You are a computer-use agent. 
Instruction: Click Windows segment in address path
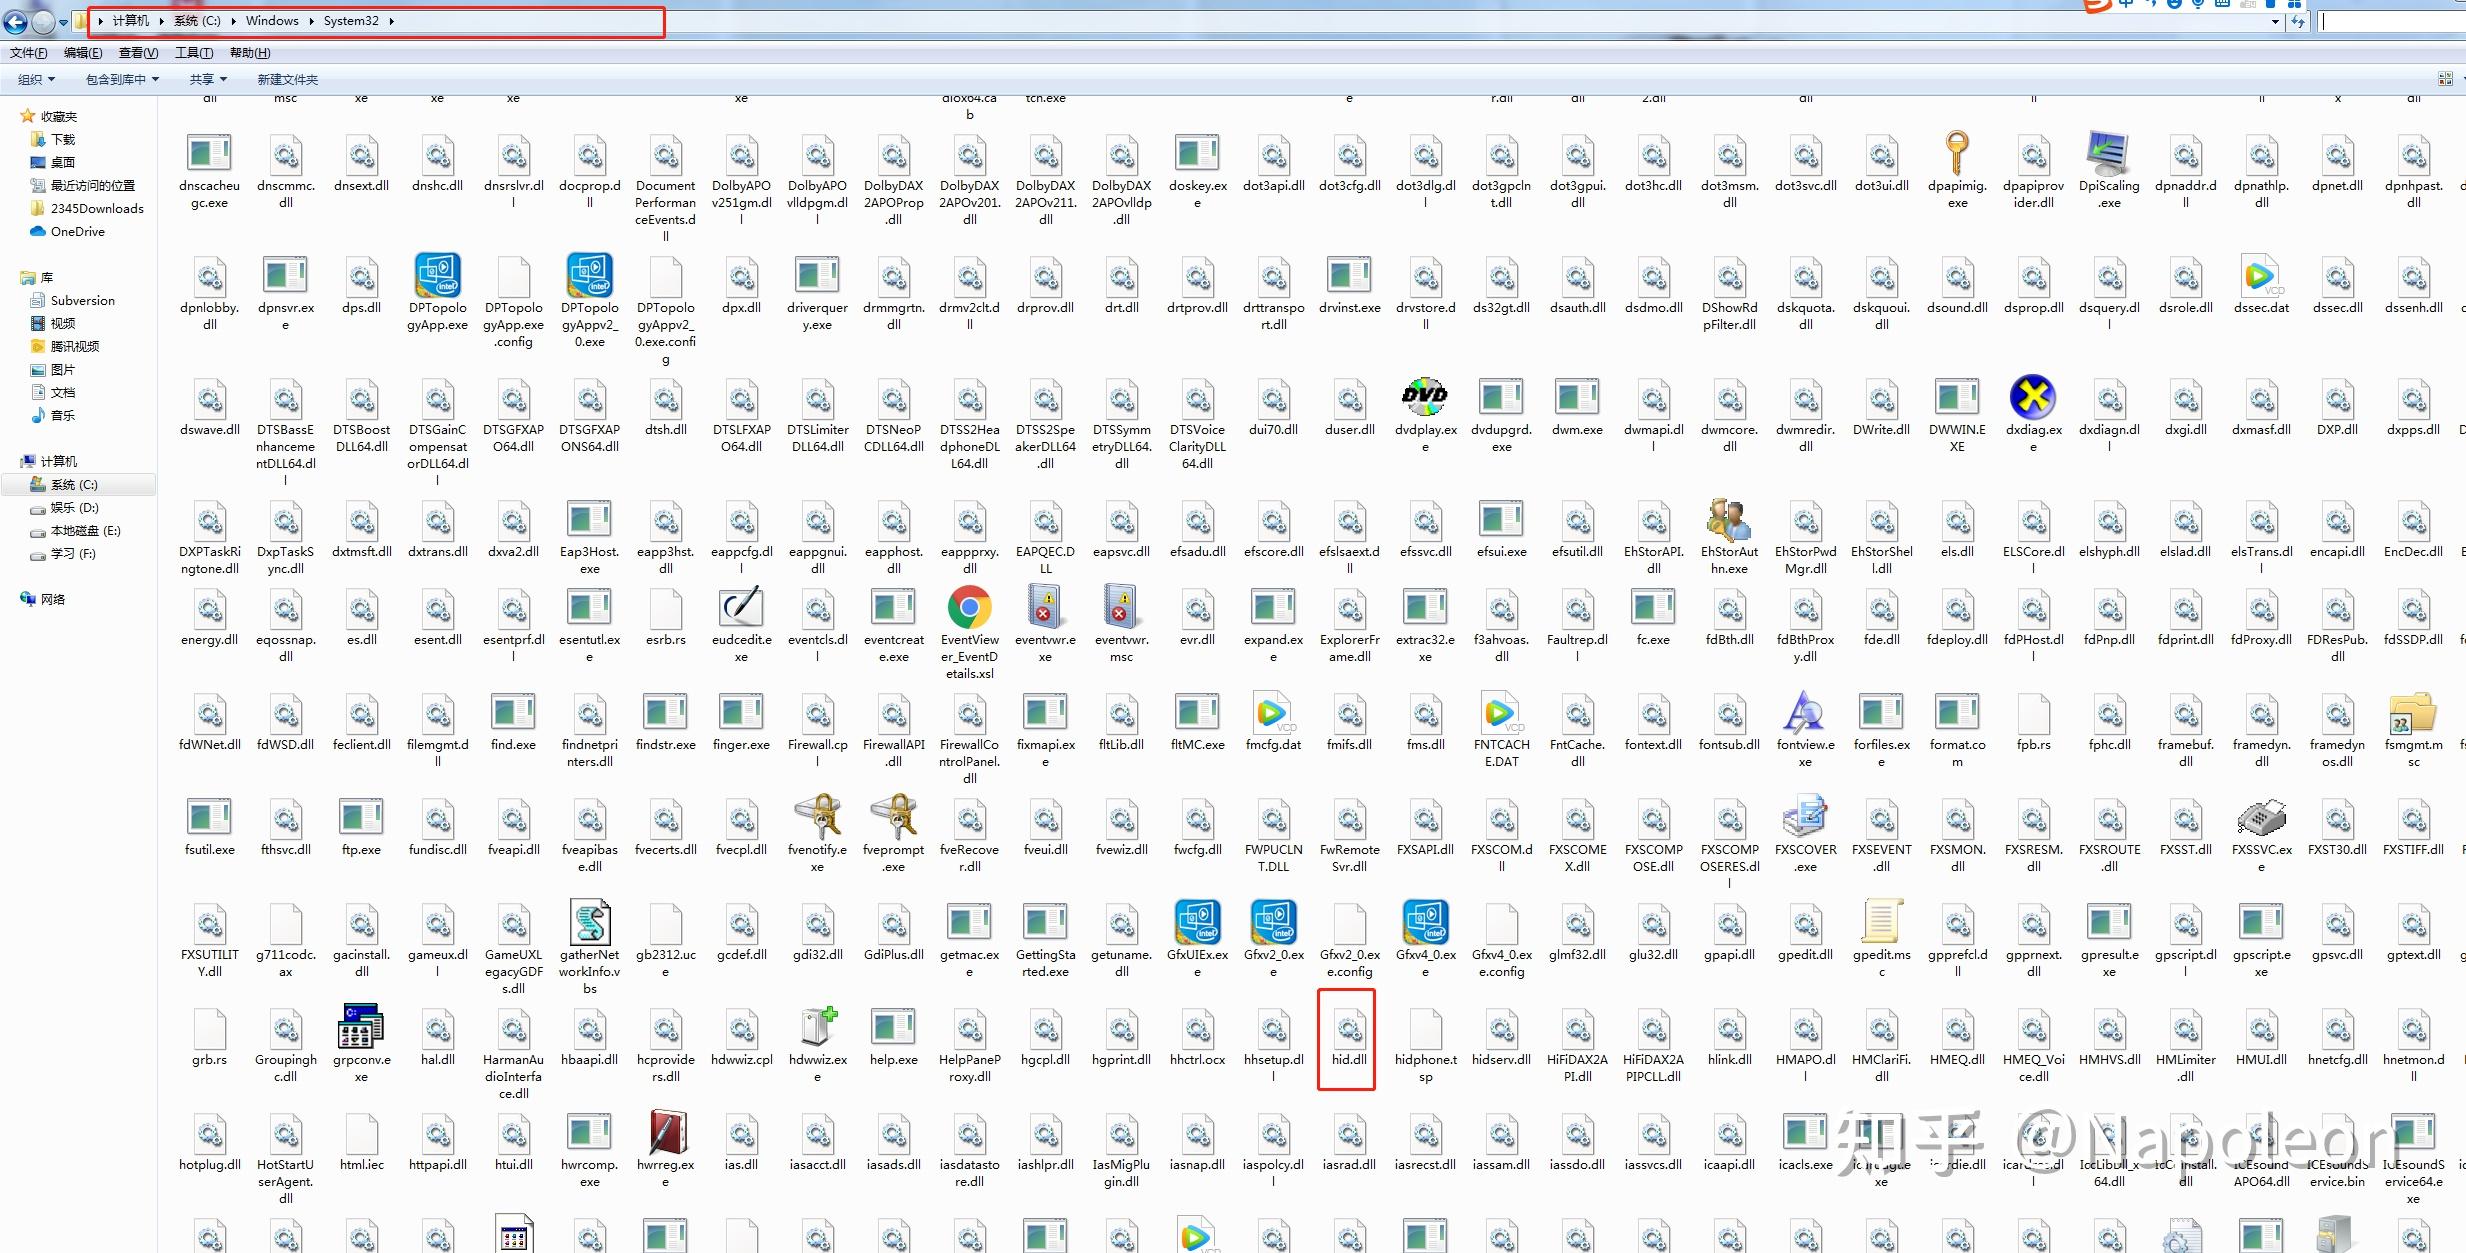click(272, 21)
